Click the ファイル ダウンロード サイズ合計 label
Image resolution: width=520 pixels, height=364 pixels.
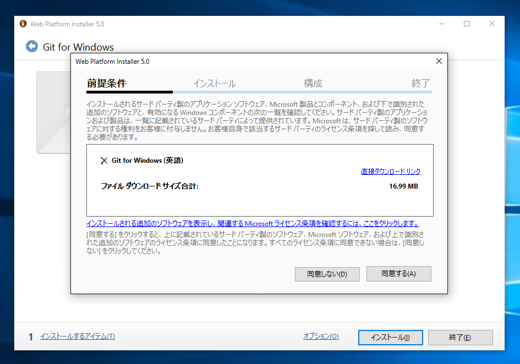(150, 186)
